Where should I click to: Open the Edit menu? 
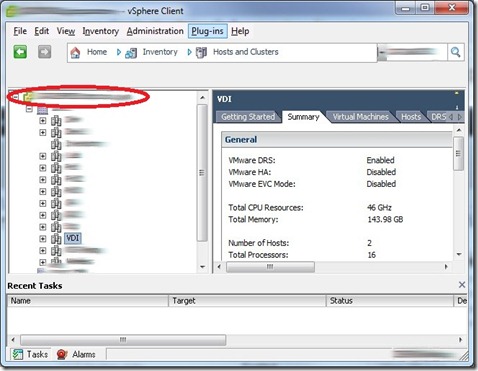click(x=42, y=31)
